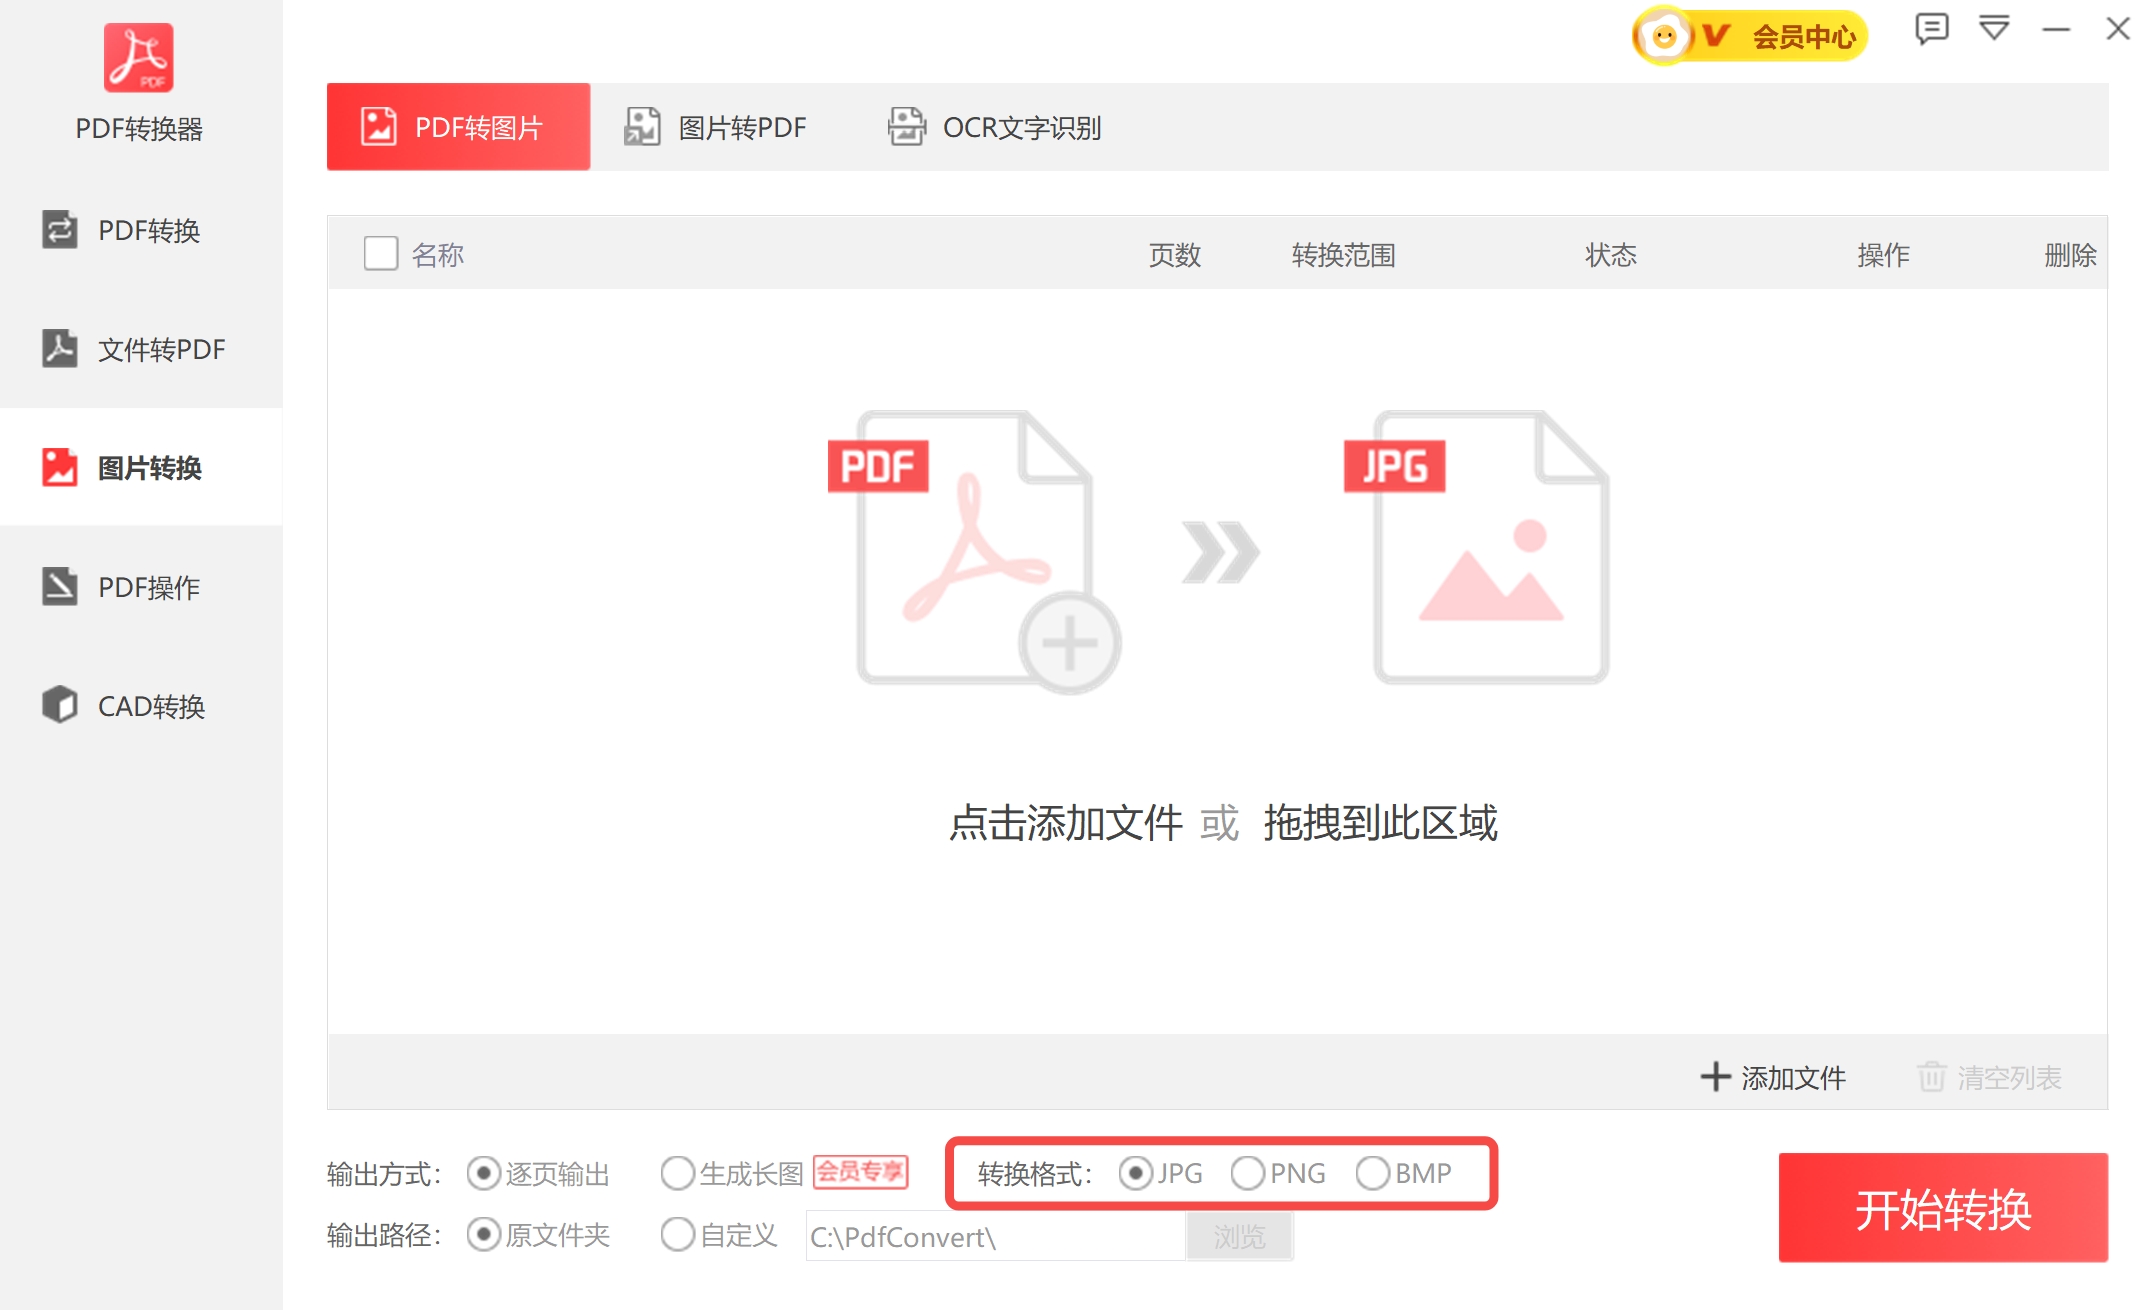This screenshot has height=1310, width=2150.
Task: Open the PDF转换 sidebar section
Action: click(x=141, y=231)
